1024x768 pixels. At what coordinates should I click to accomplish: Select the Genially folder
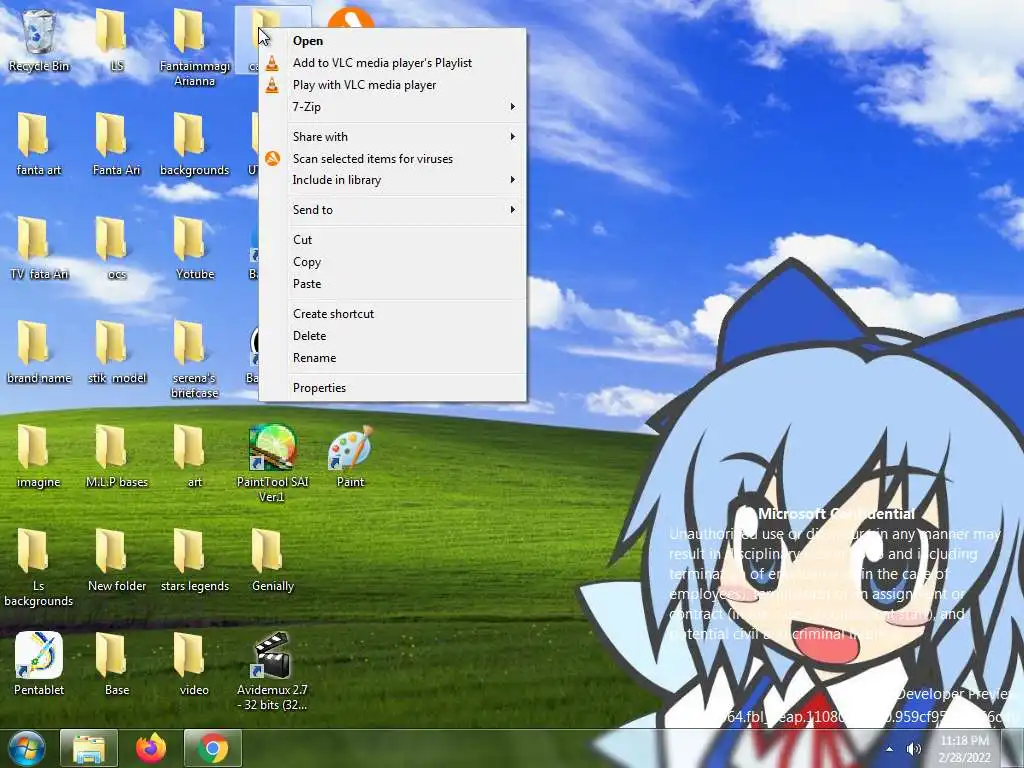[272, 560]
